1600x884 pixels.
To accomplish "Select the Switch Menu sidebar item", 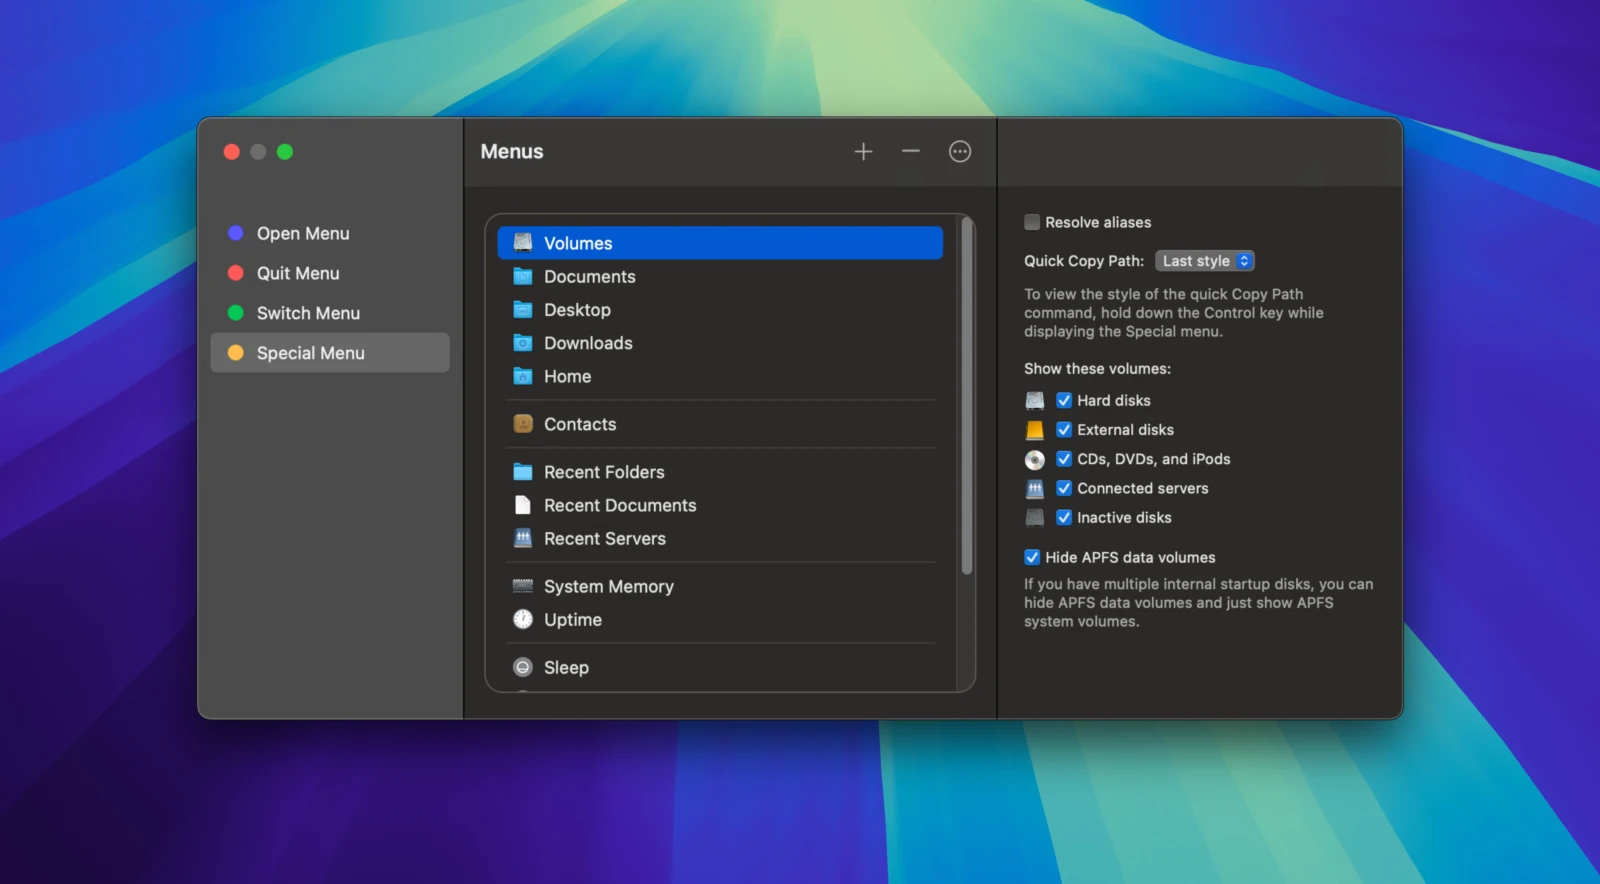I will click(308, 314).
